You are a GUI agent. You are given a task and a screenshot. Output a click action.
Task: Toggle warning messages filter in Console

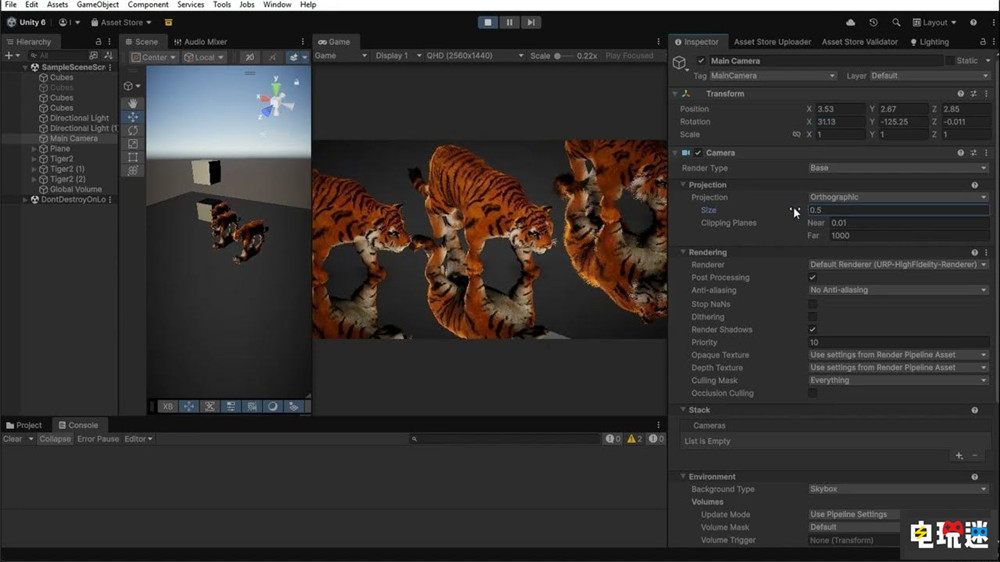634,439
